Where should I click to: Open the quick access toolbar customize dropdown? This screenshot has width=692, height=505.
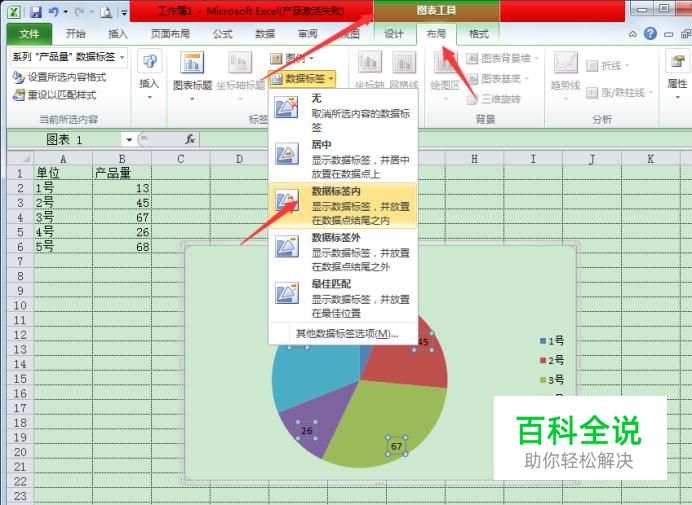pyautogui.click(x=124, y=12)
